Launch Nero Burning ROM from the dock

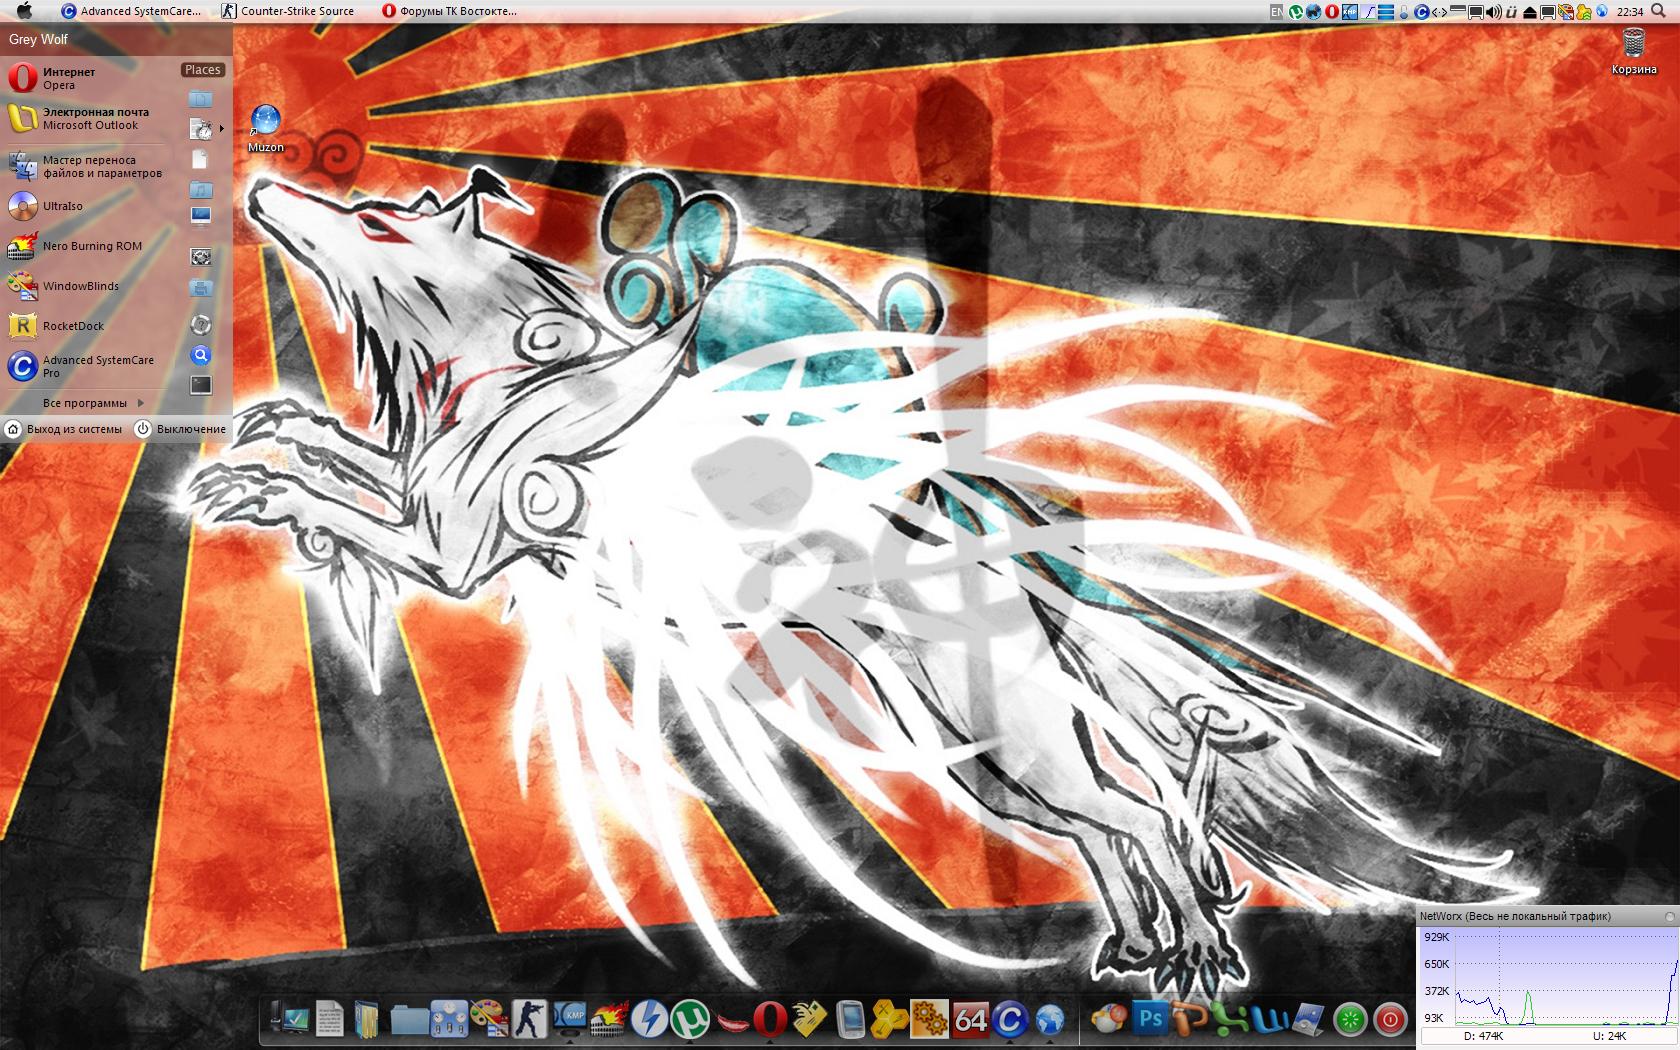[609, 1019]
